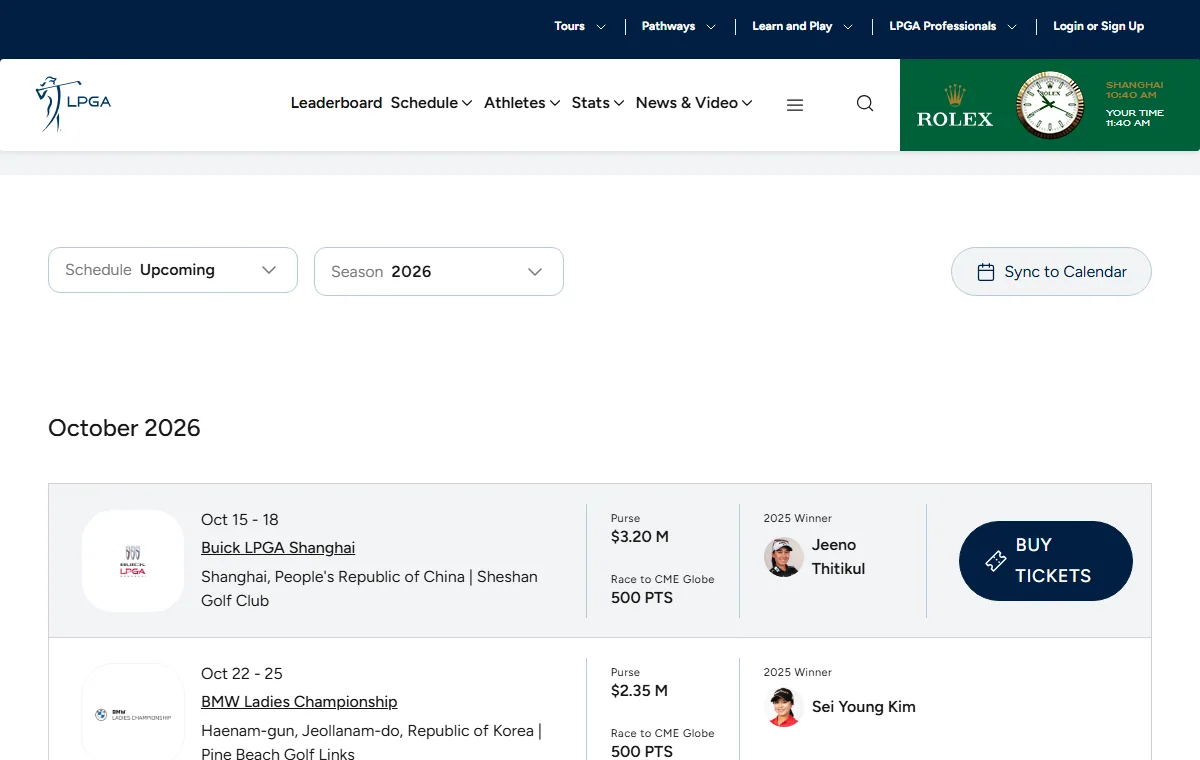The image size is (1200, 760).
Task: Open the Leaderboard page
Action: click(x=336, y=103)
